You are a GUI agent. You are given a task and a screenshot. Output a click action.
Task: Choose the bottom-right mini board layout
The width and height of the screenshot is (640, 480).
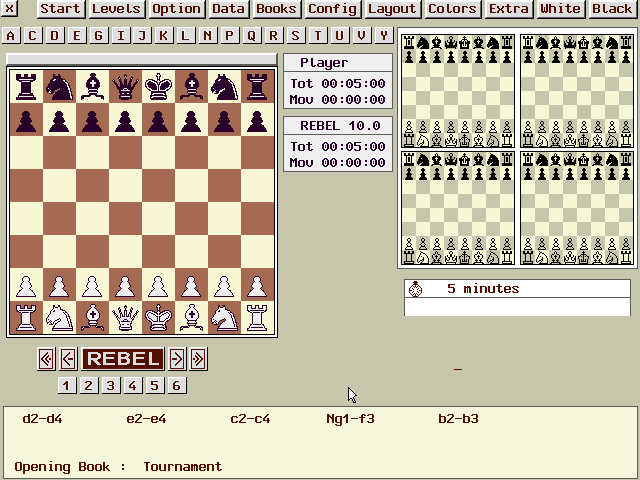[577, 208]
